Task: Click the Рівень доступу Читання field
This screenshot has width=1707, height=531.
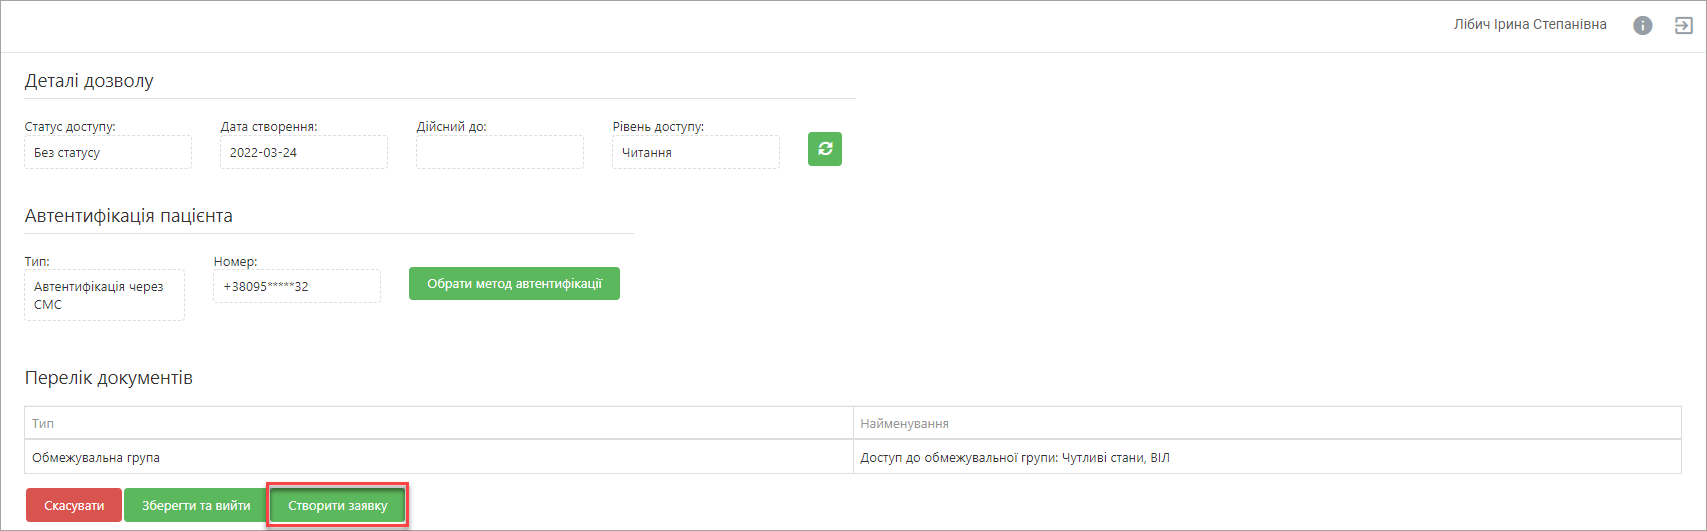Action: (696, 152)
